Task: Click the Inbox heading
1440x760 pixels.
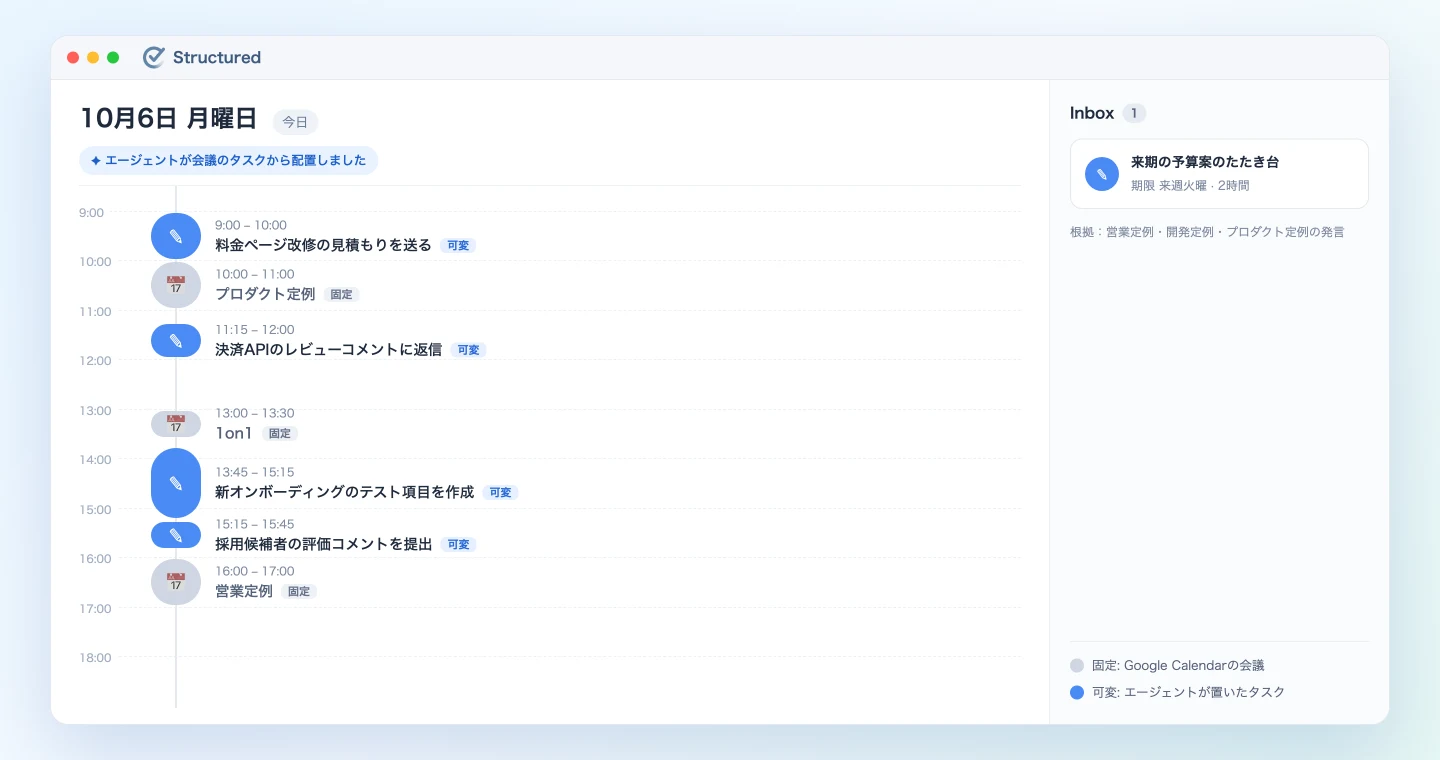Action: 1092,113
